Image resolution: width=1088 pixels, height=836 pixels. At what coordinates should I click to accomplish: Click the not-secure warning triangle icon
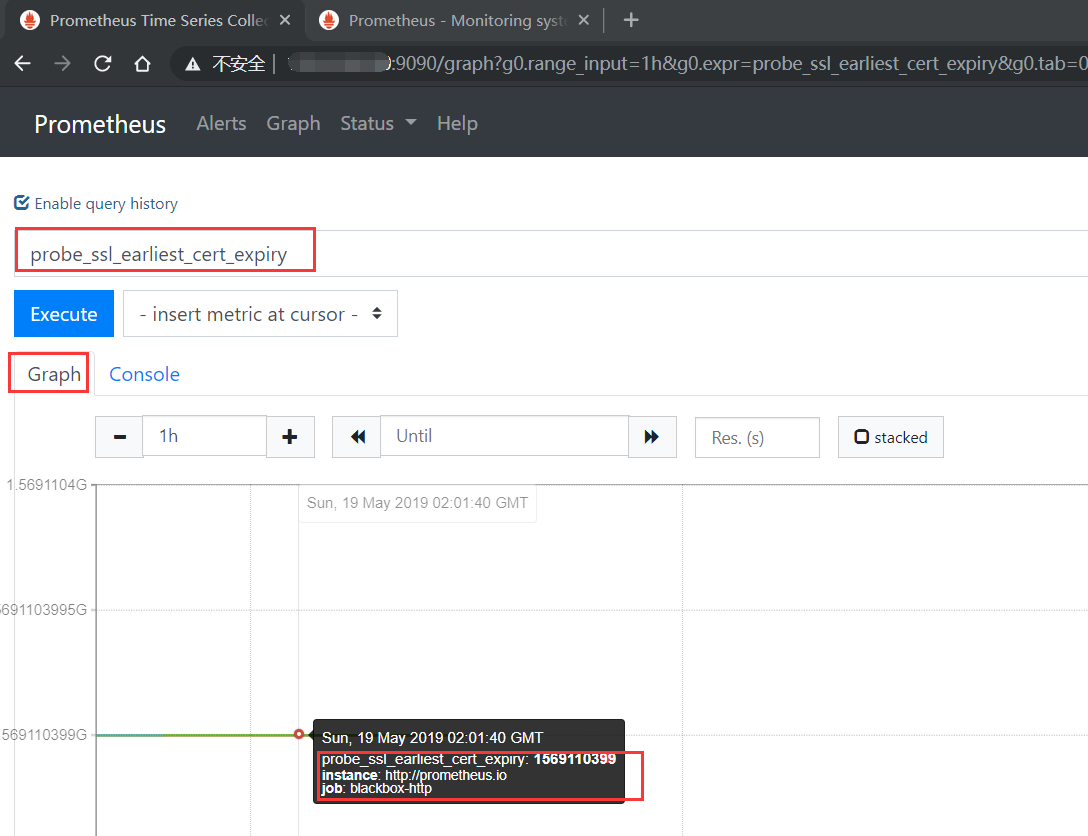(192, 65)
